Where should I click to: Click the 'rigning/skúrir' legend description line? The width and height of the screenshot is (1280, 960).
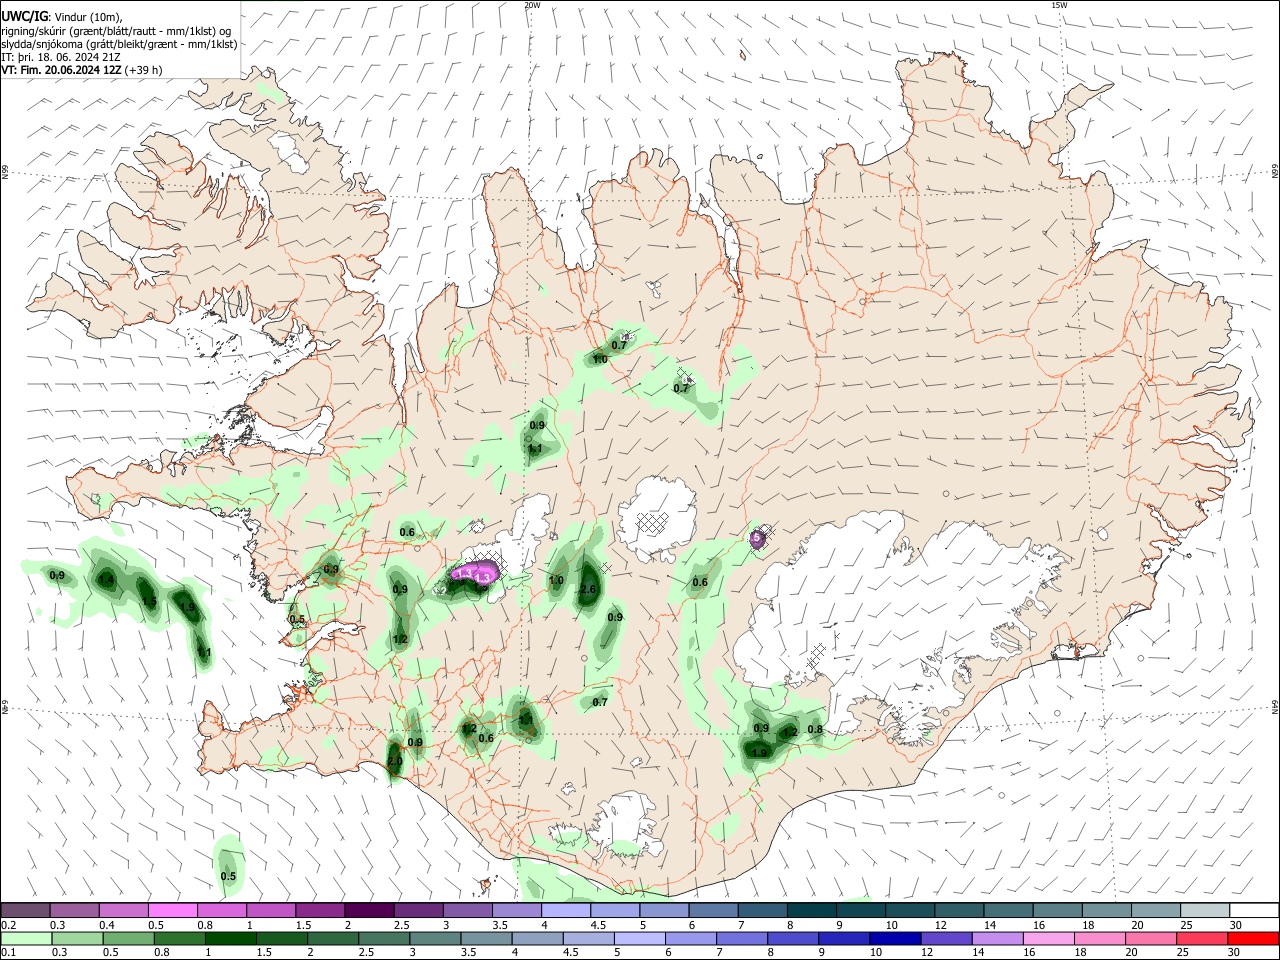[x=117, y=30]
